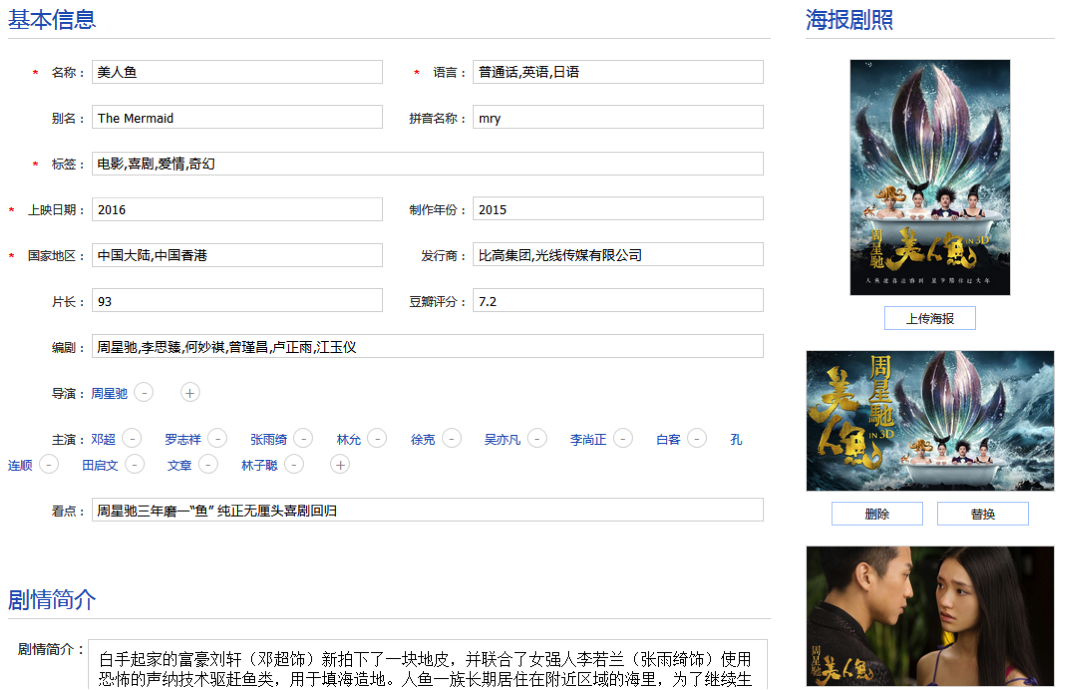Click the 基本信息 section heading
This screenshot has height=690, width=1066.
52,20
